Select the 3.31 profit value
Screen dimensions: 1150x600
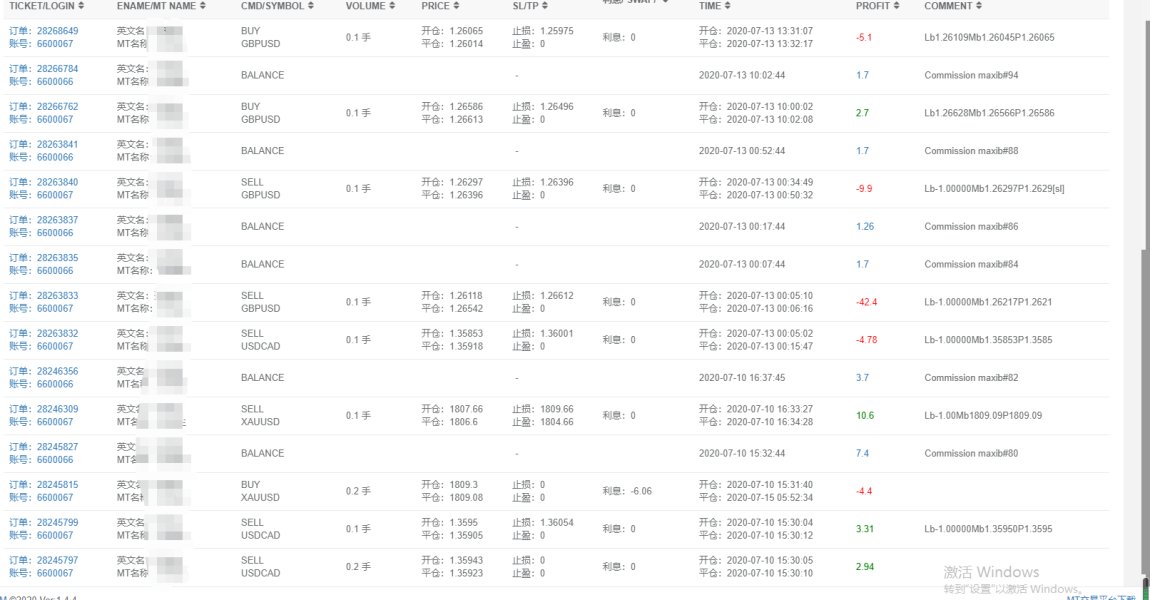pyautogui.click(x=865, y=529)
